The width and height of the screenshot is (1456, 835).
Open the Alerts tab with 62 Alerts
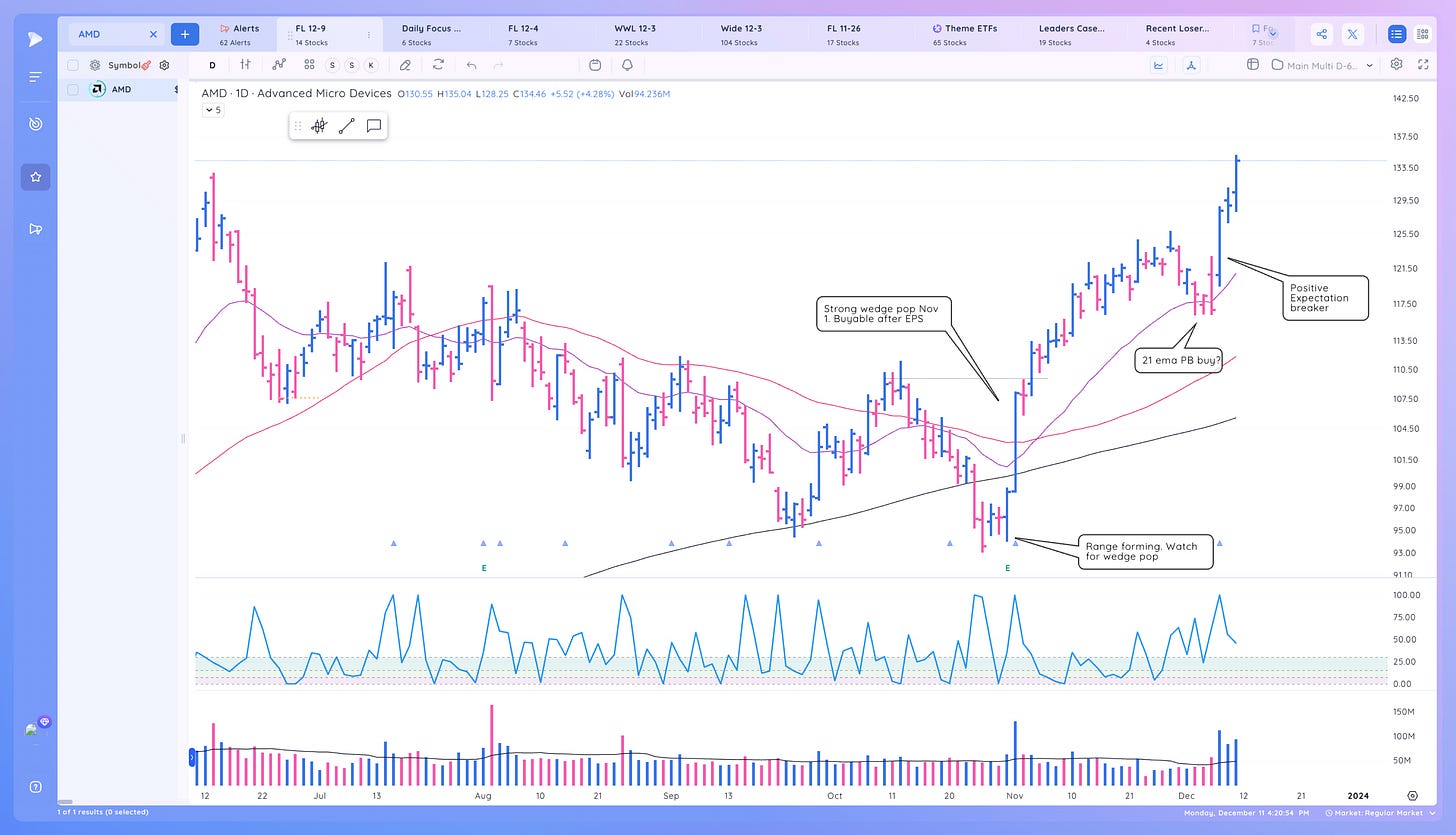[x=239, y=35]
